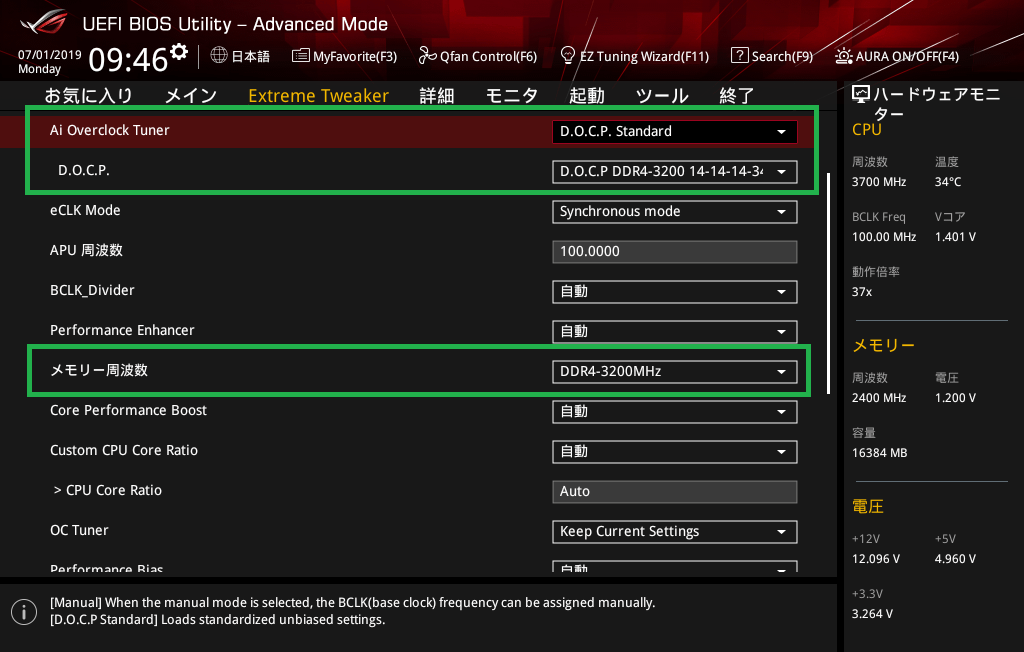Click the EZ Tuning Wizard bulb icon

[568, 55]
